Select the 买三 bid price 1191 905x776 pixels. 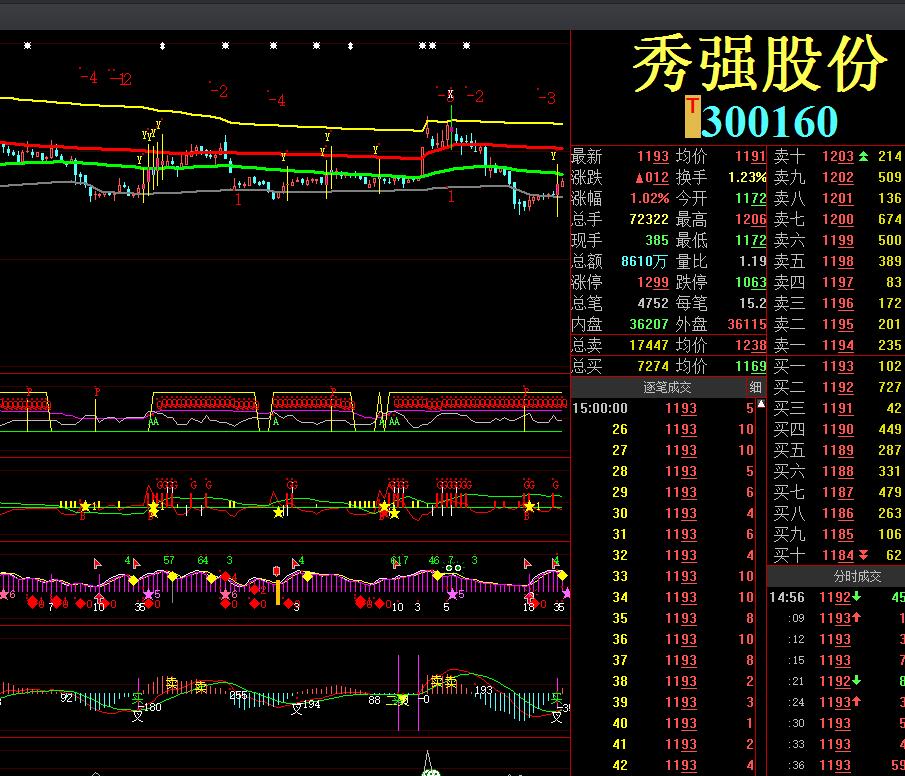(837, 408)
